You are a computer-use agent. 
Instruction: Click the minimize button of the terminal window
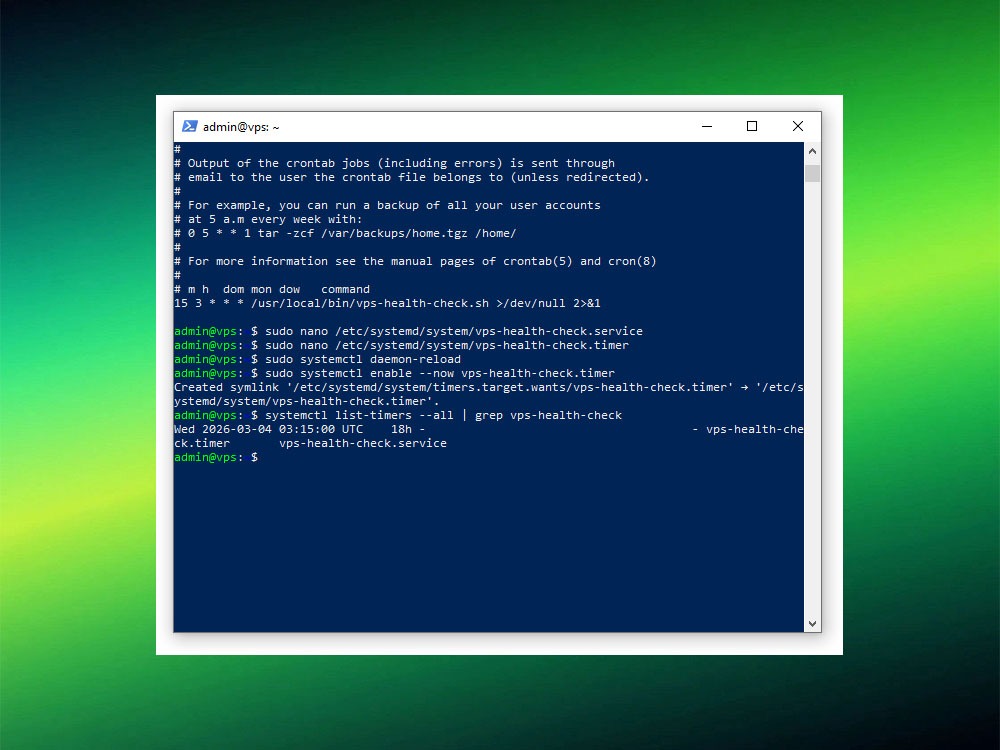point(707,126)
